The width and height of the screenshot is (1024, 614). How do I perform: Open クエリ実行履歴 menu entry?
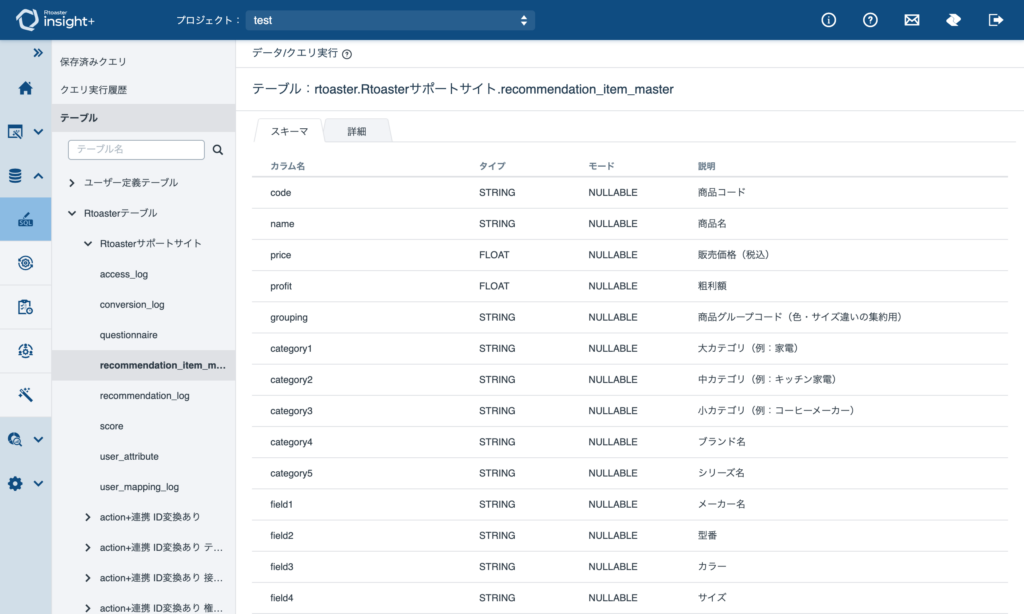pos(93,89)
